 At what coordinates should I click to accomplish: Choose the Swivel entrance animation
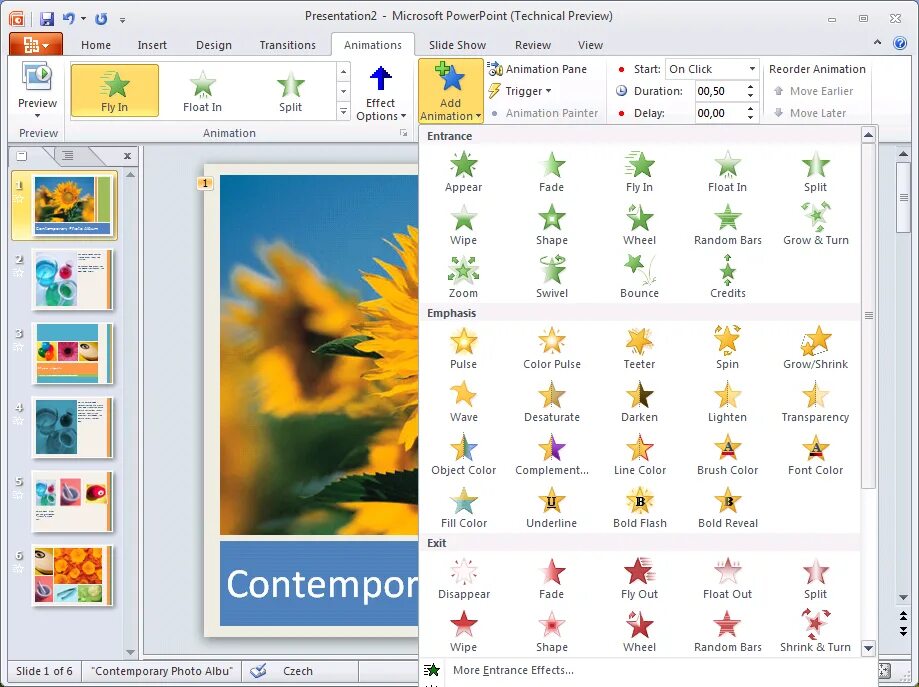[x=552, y=278]
